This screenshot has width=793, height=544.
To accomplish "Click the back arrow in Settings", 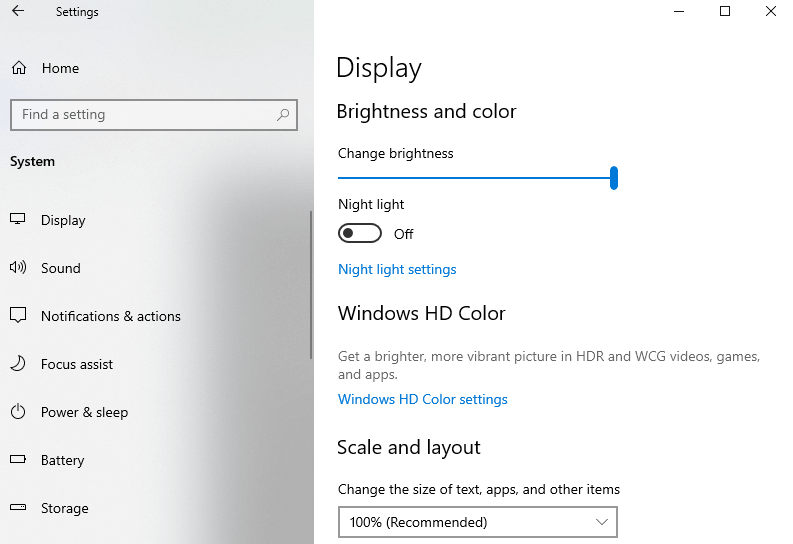I will (x=18, y=11).
